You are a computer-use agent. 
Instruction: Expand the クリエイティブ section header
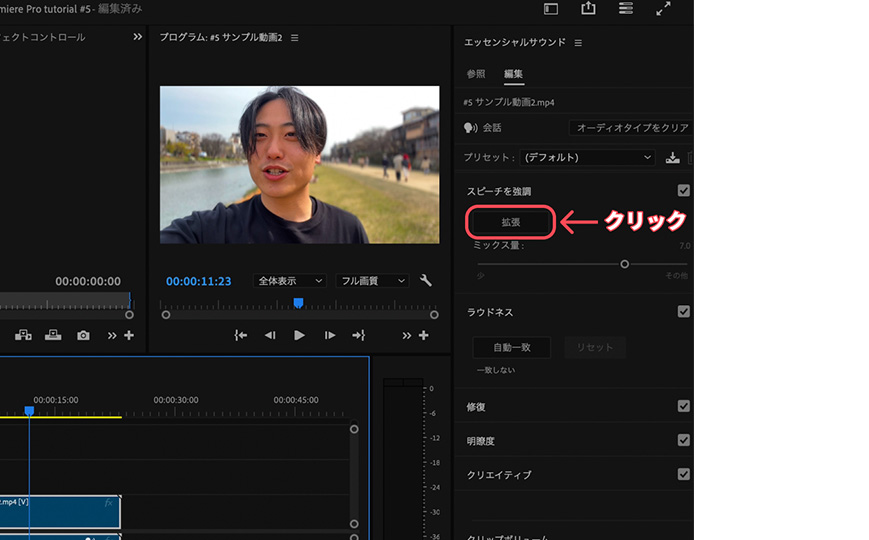click(499, 475)
